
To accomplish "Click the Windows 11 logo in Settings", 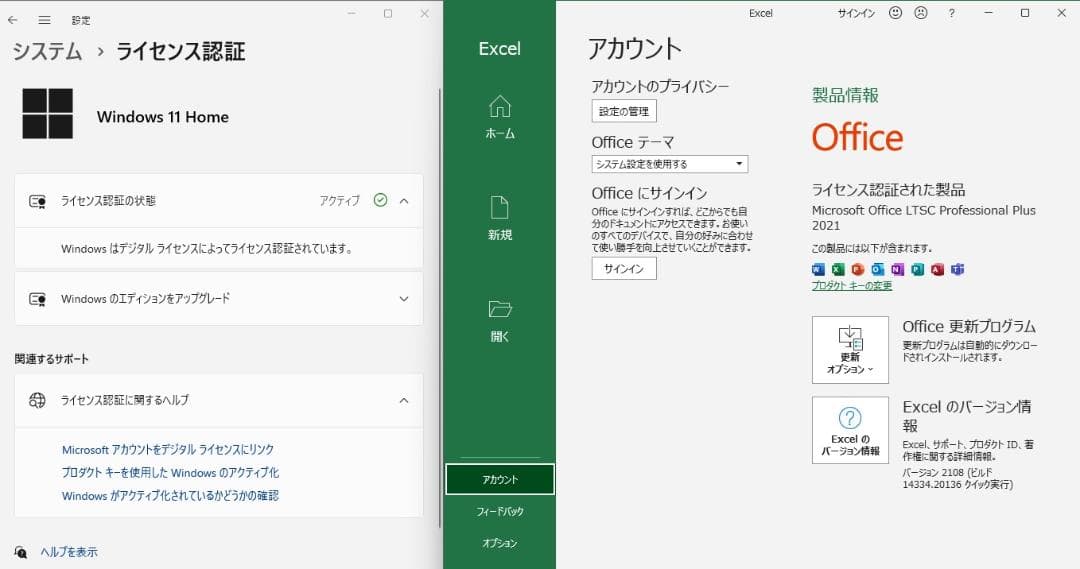I will 48,114.
